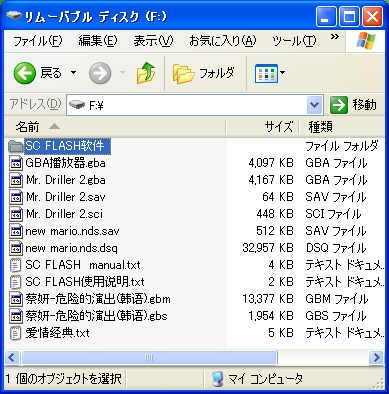This screenshot has height=394, width=389.
Task: Click the Mr. Driller 2.sci file icon
Action: [16, 214]
